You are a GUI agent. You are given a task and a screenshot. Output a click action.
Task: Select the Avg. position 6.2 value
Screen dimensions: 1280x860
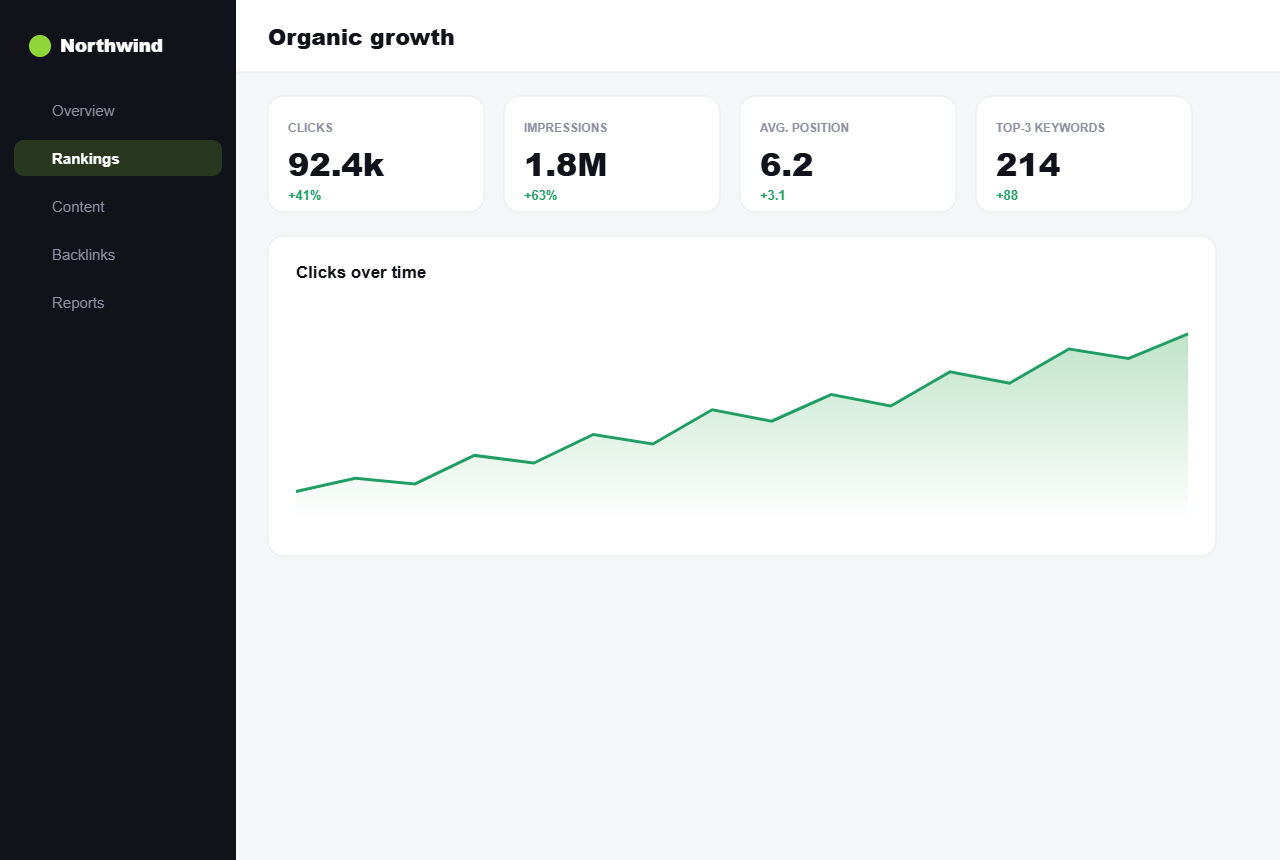(787, 164)
